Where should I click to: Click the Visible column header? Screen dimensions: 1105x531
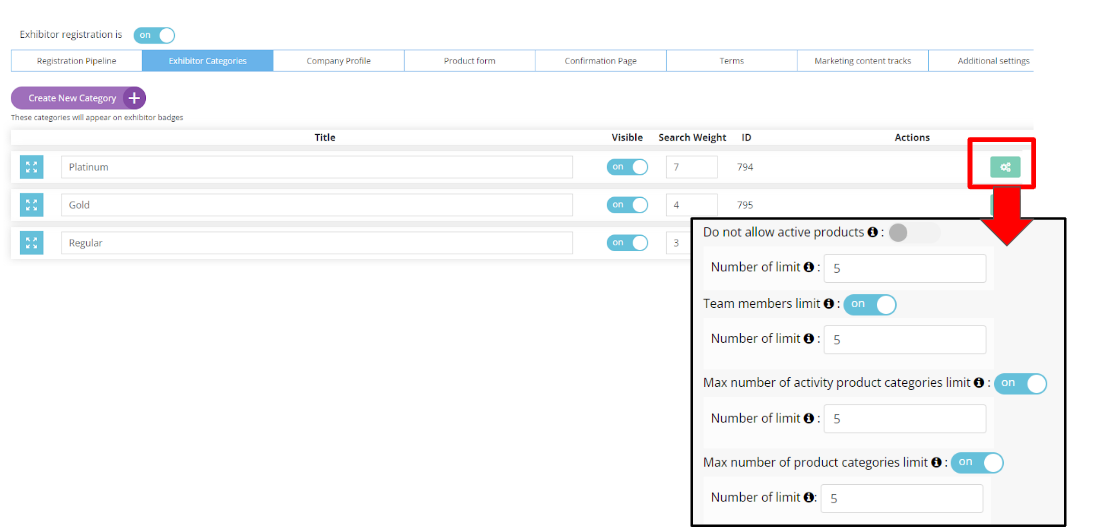click(627, 138)
